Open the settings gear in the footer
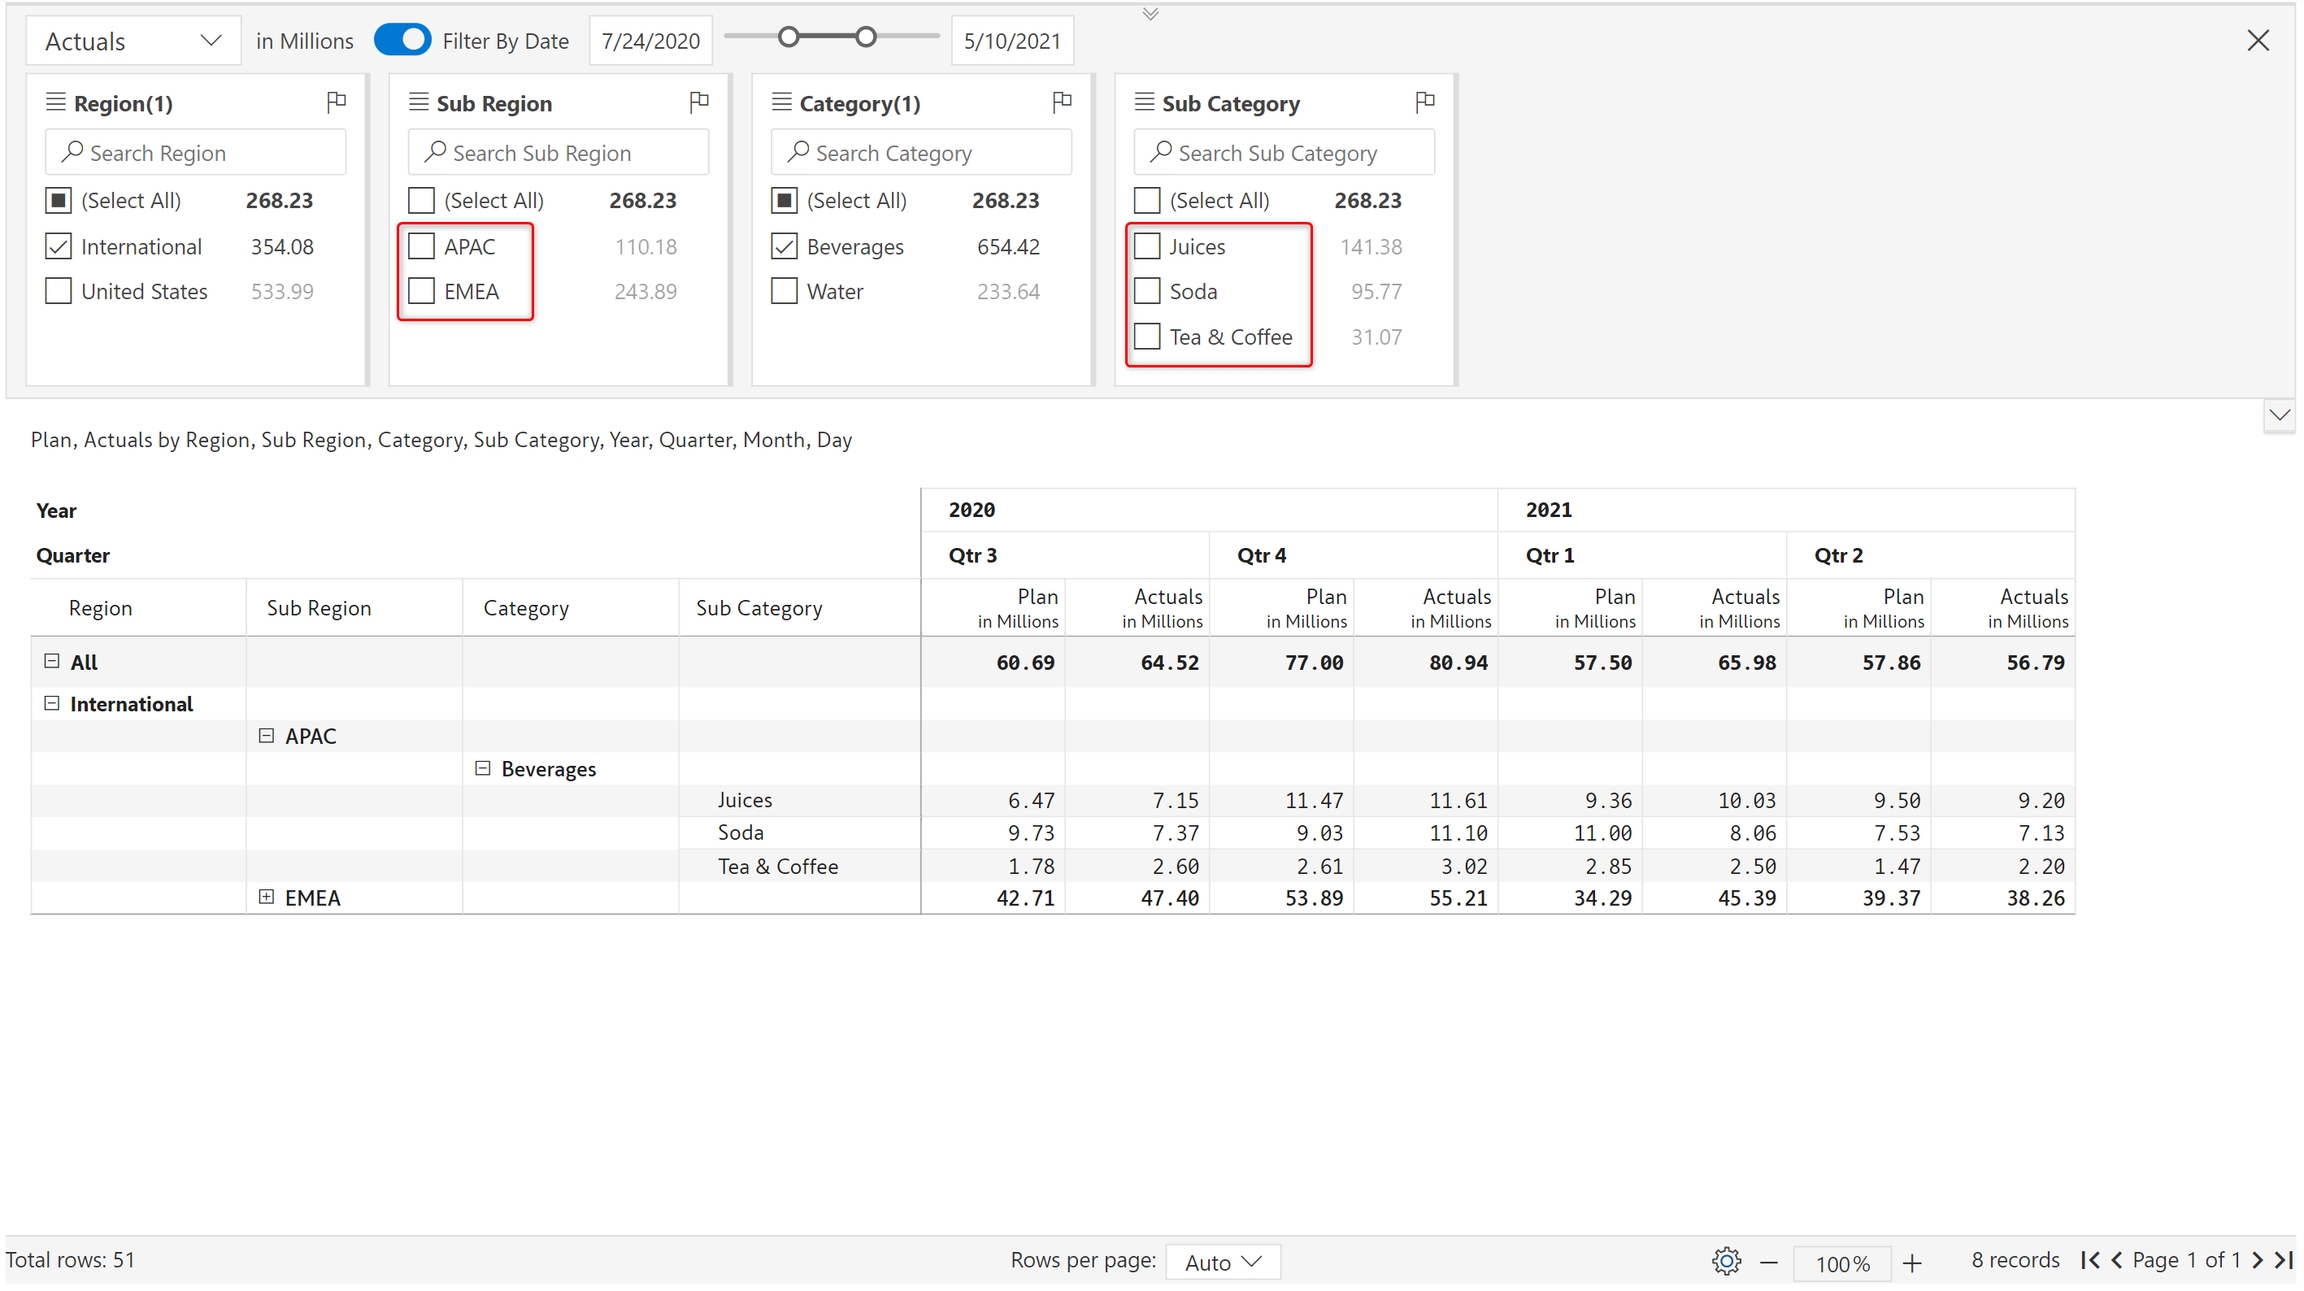Viewport: 2304px width, 1291px height. click(x=1726, y=1261)
